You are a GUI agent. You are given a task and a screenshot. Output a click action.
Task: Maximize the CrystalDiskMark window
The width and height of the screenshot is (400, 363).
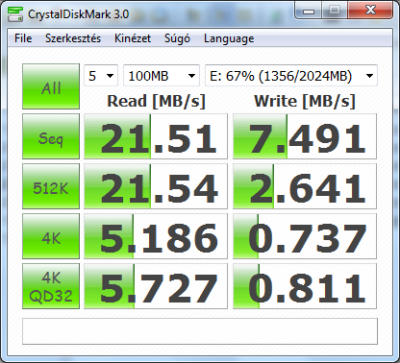335,11
